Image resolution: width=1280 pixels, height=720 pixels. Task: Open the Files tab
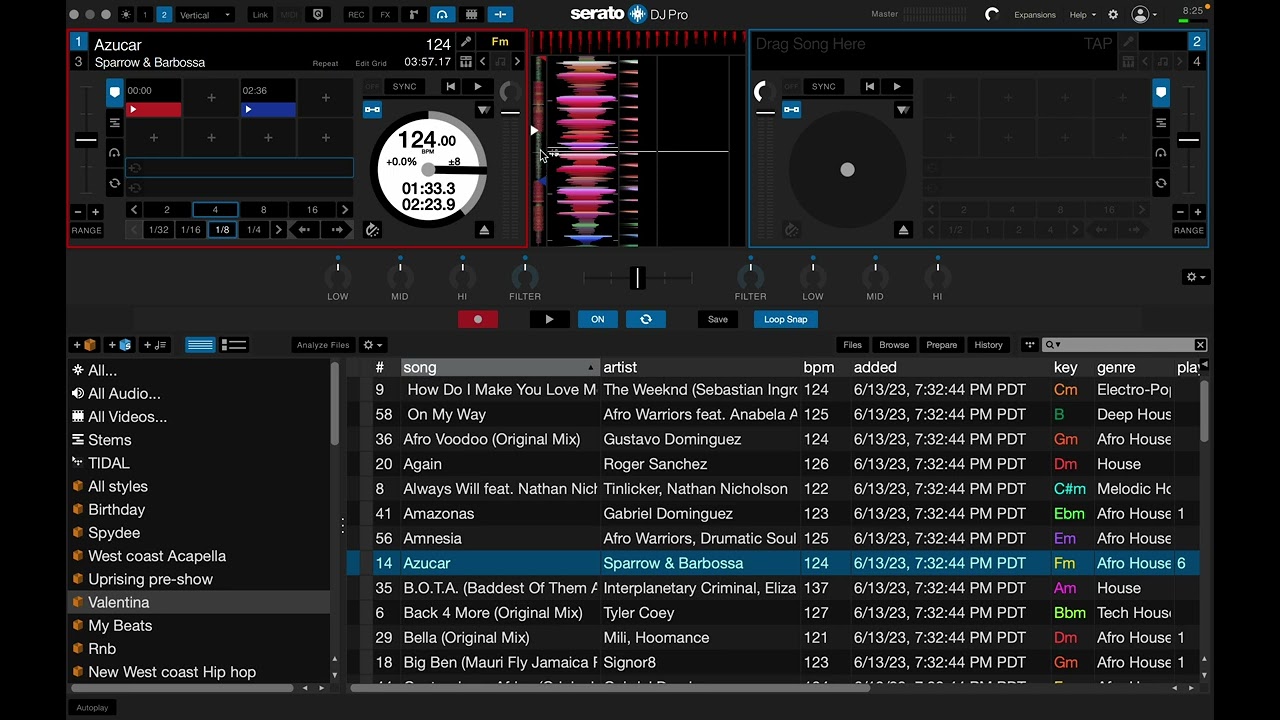[852, 345]
